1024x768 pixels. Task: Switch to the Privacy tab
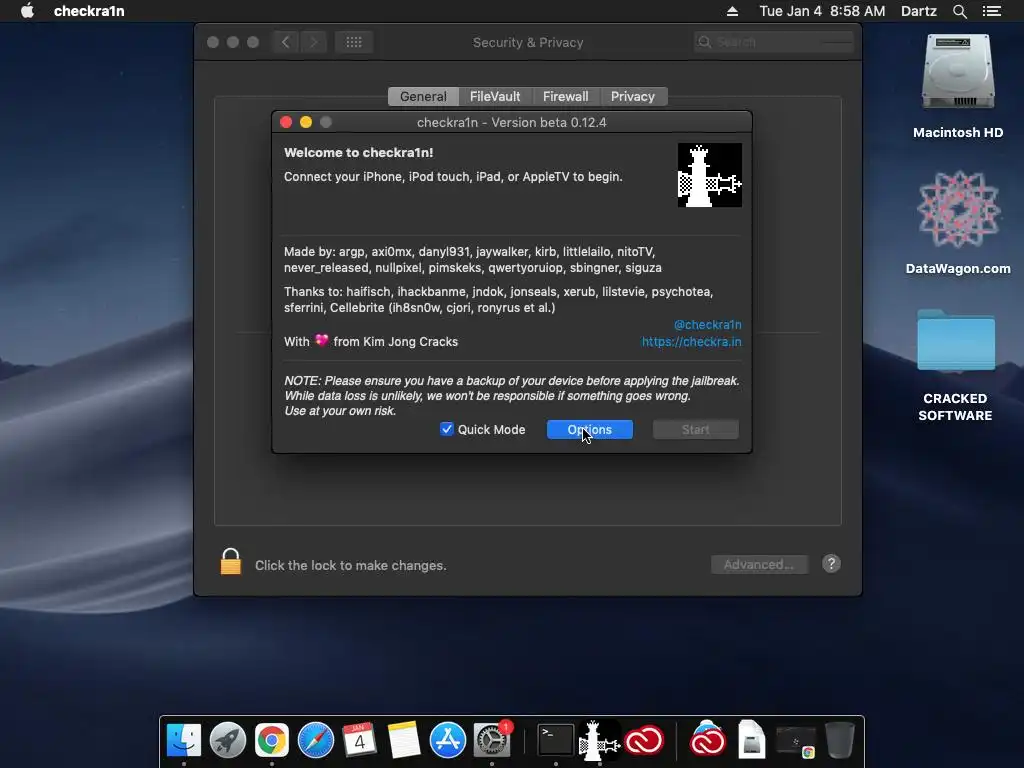click(x=633, y=96)
